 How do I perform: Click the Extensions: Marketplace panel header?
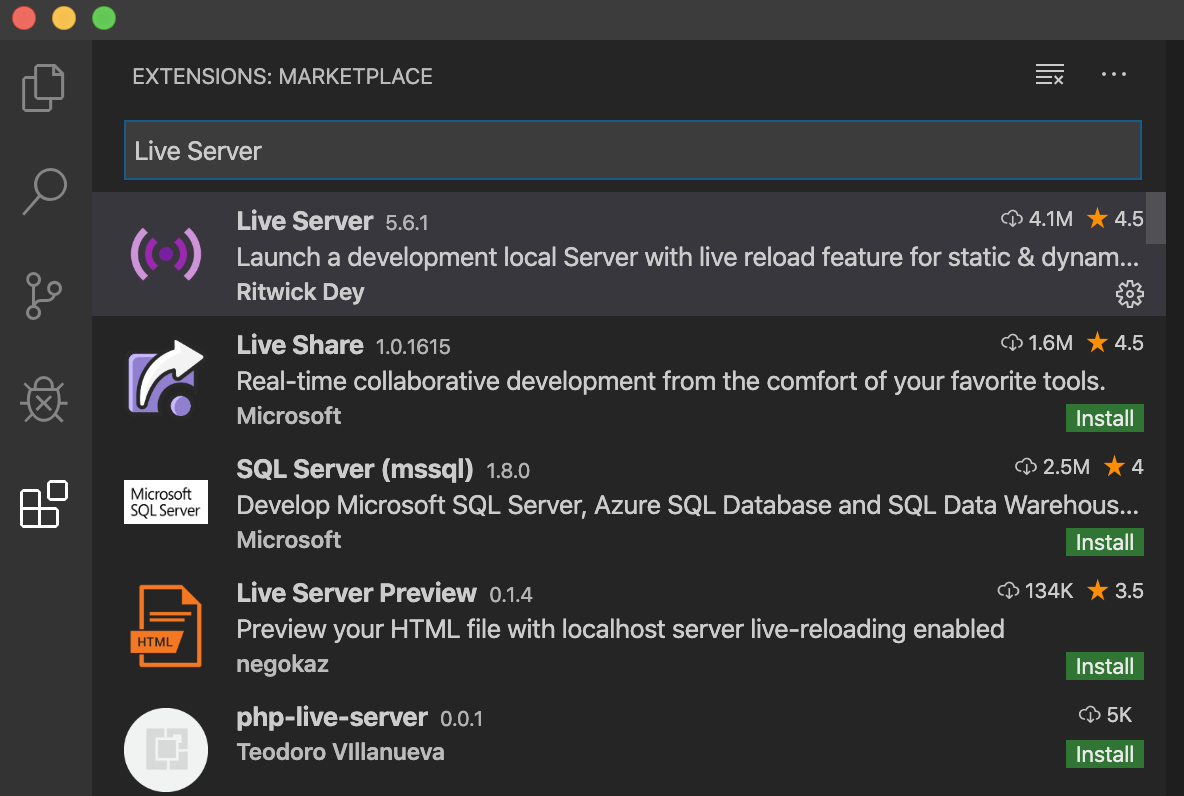coord(282,76)
